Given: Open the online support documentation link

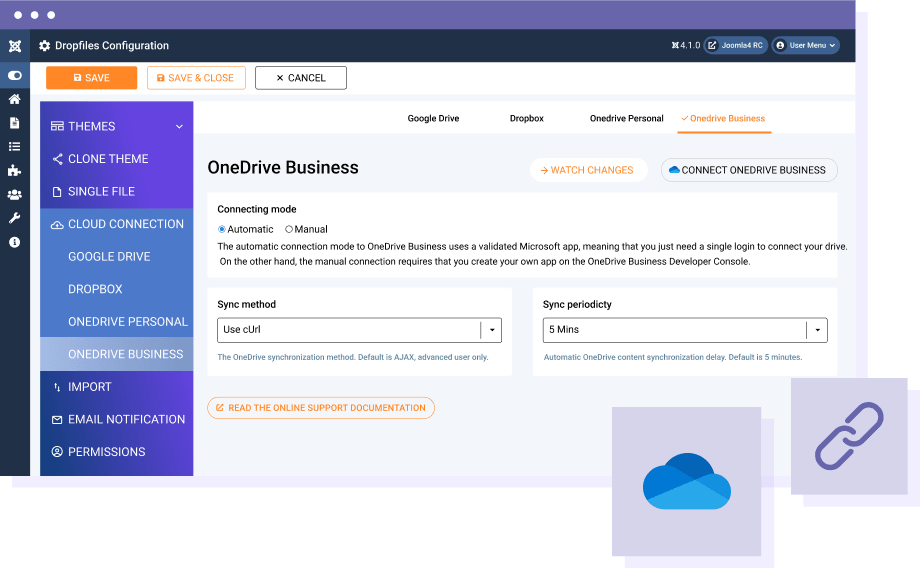Looking at the screenshot, I should (x=321, y=408).
